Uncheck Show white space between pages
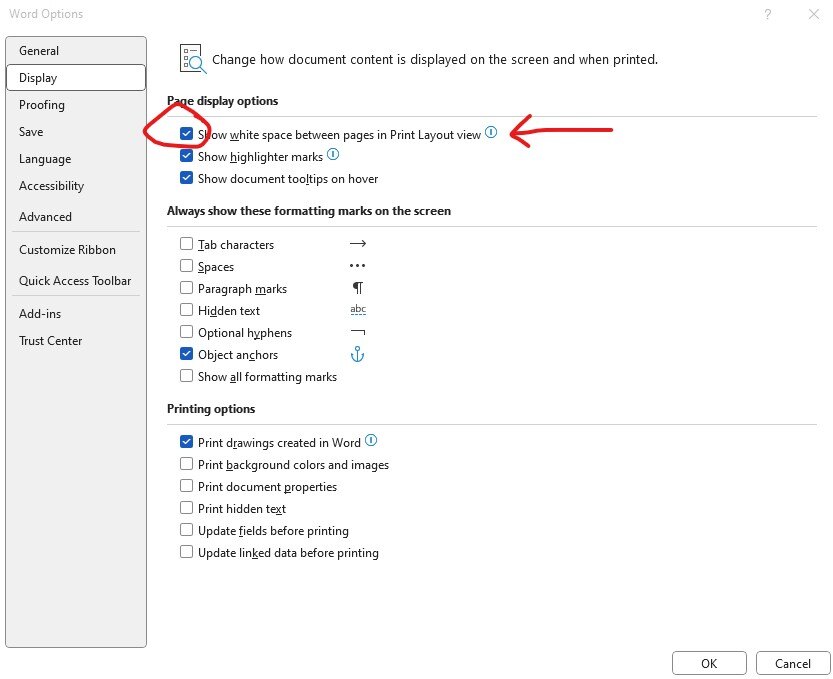833x679 pixels. point(186,133)
